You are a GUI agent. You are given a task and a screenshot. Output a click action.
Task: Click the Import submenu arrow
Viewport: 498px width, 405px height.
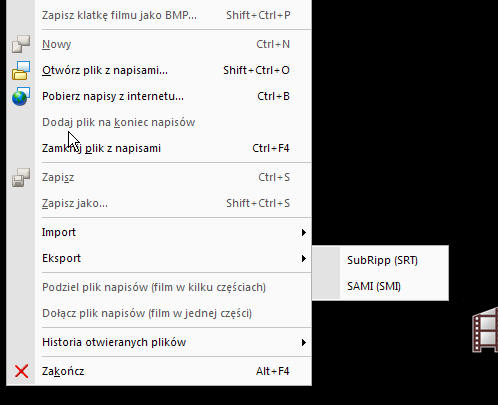tap(304, 232)
